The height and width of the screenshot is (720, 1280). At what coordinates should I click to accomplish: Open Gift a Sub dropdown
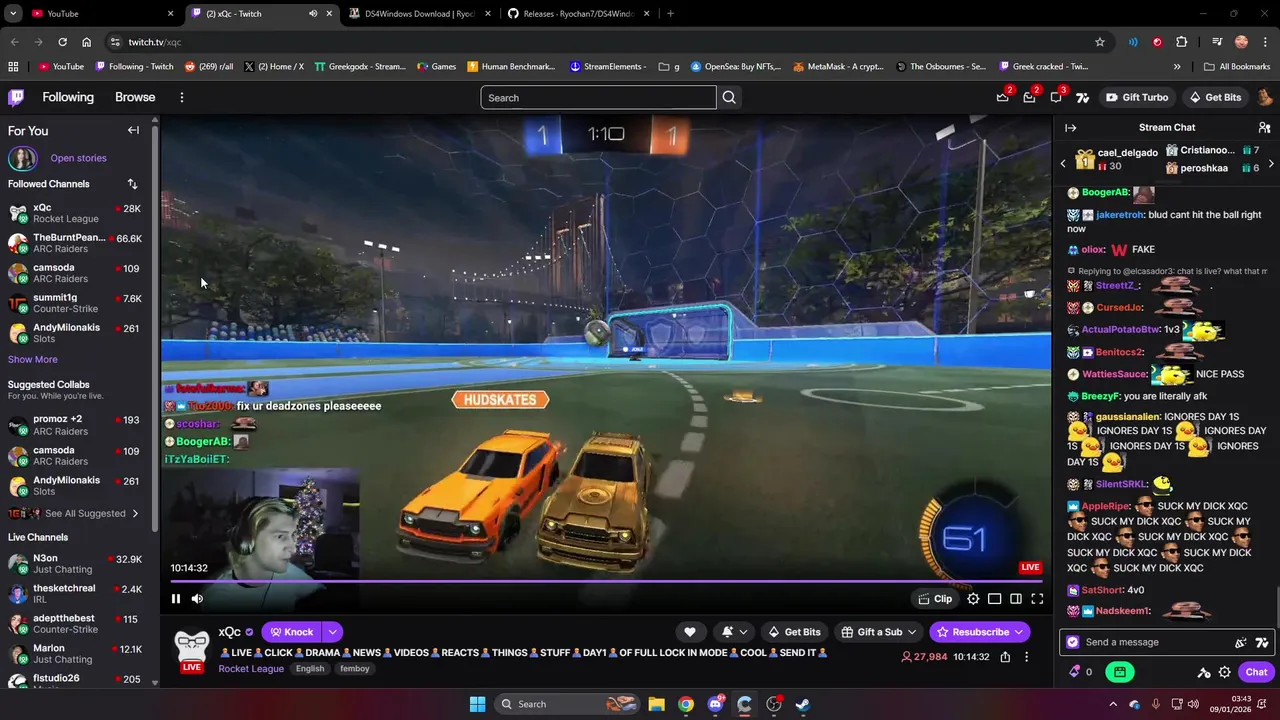[x=879, y=632]
